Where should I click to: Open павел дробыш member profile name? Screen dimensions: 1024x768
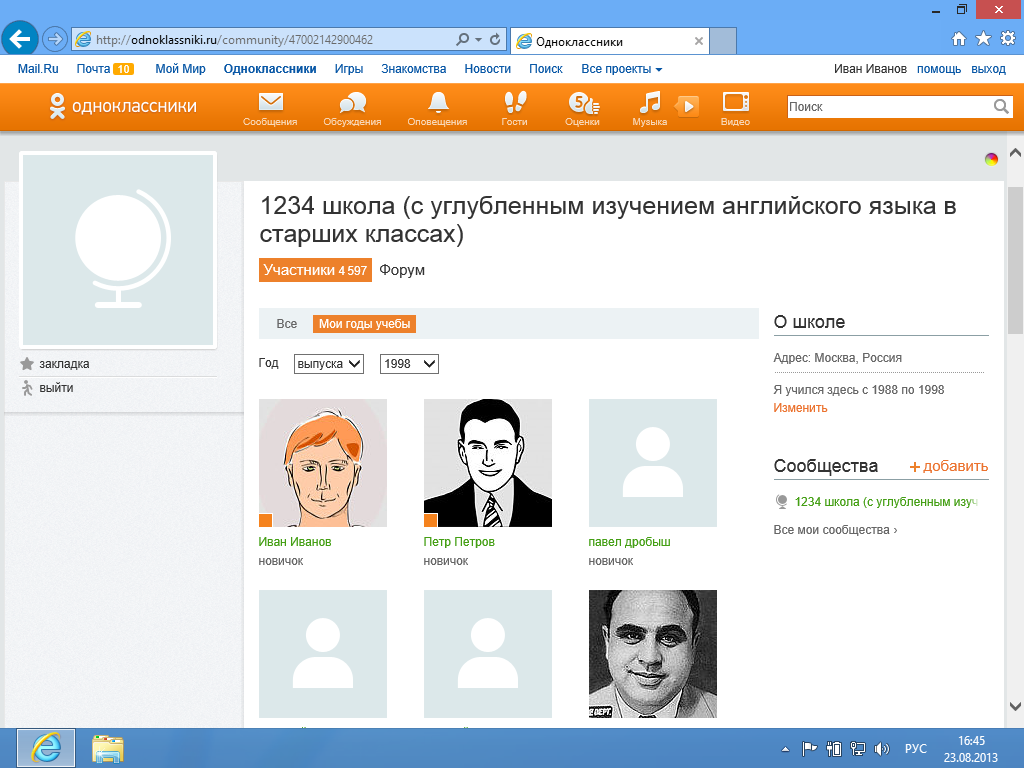point(630,541)
